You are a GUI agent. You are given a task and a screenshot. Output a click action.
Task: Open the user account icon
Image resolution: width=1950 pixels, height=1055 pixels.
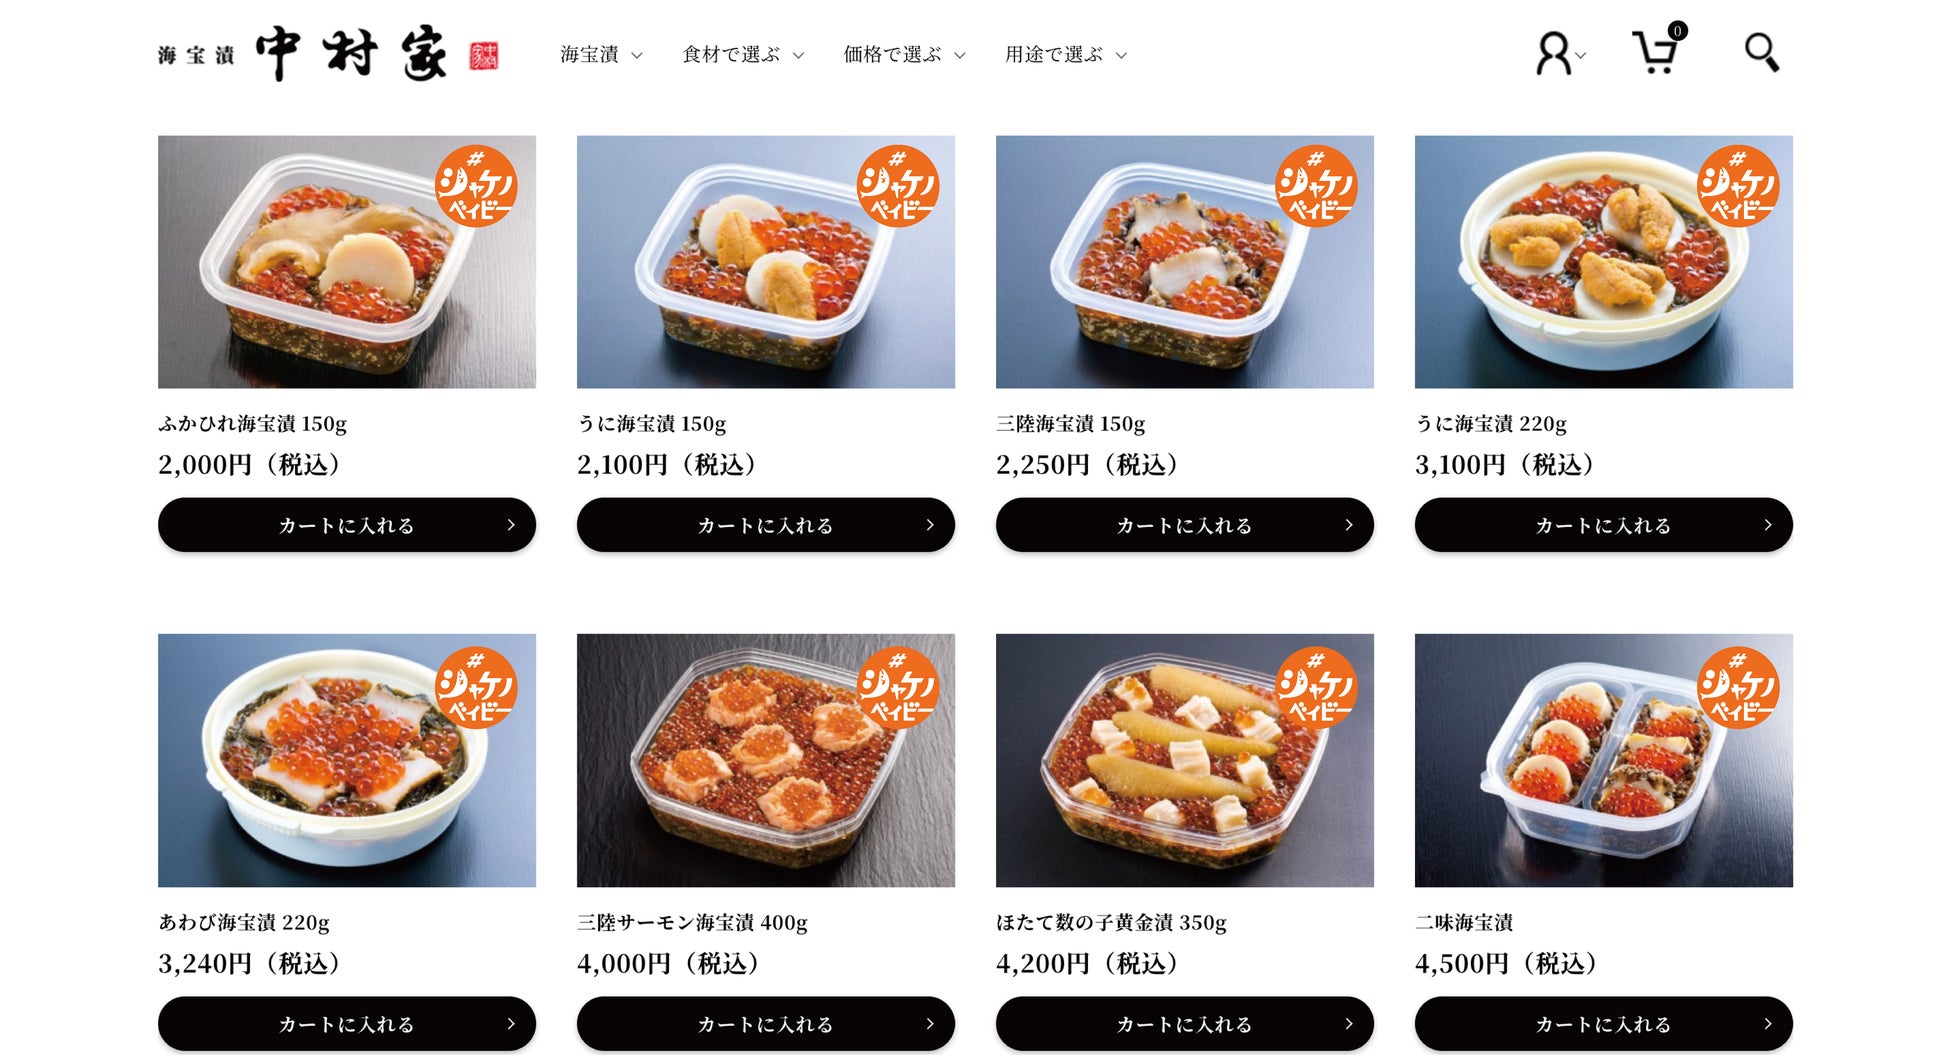tap(1553, 53)
